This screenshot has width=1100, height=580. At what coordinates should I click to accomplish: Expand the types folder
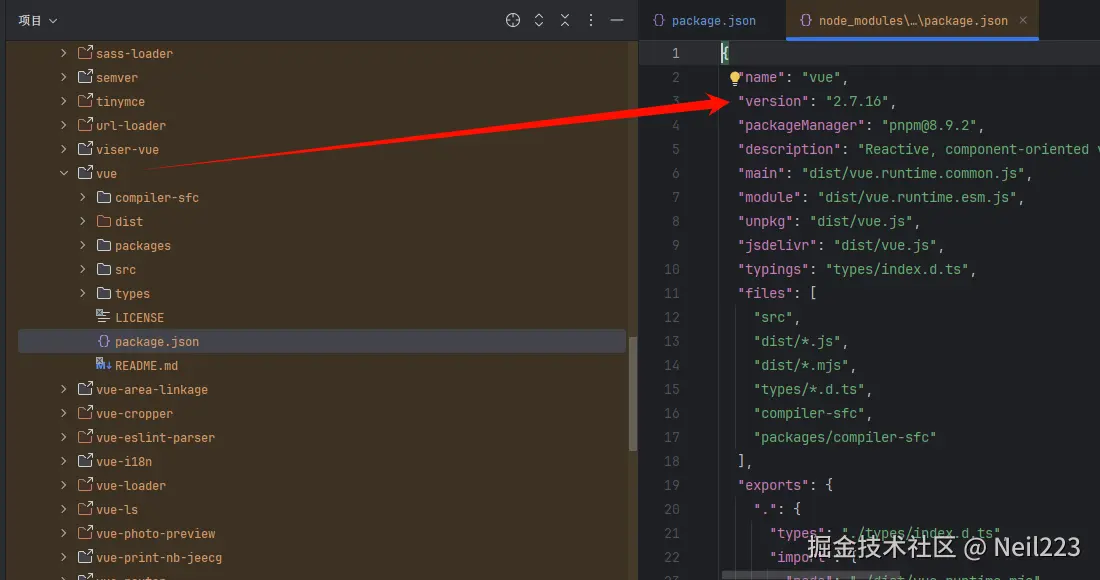click(83, 293)
